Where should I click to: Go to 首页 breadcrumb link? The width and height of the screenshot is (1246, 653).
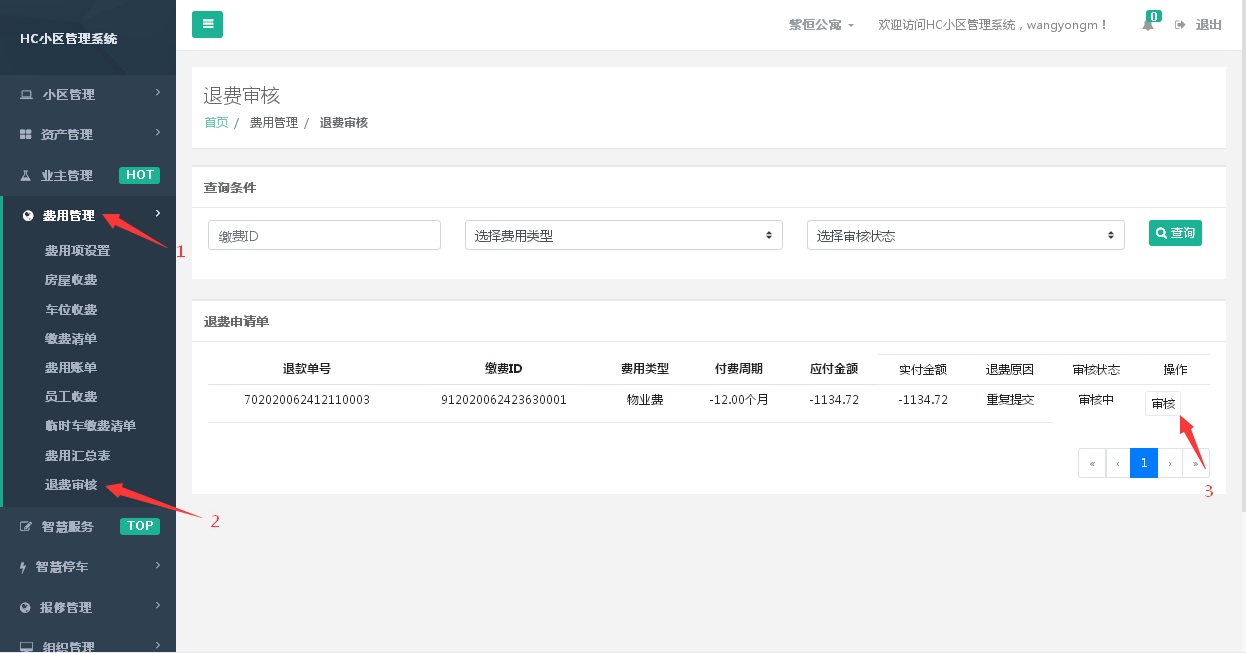coord(216,123)
